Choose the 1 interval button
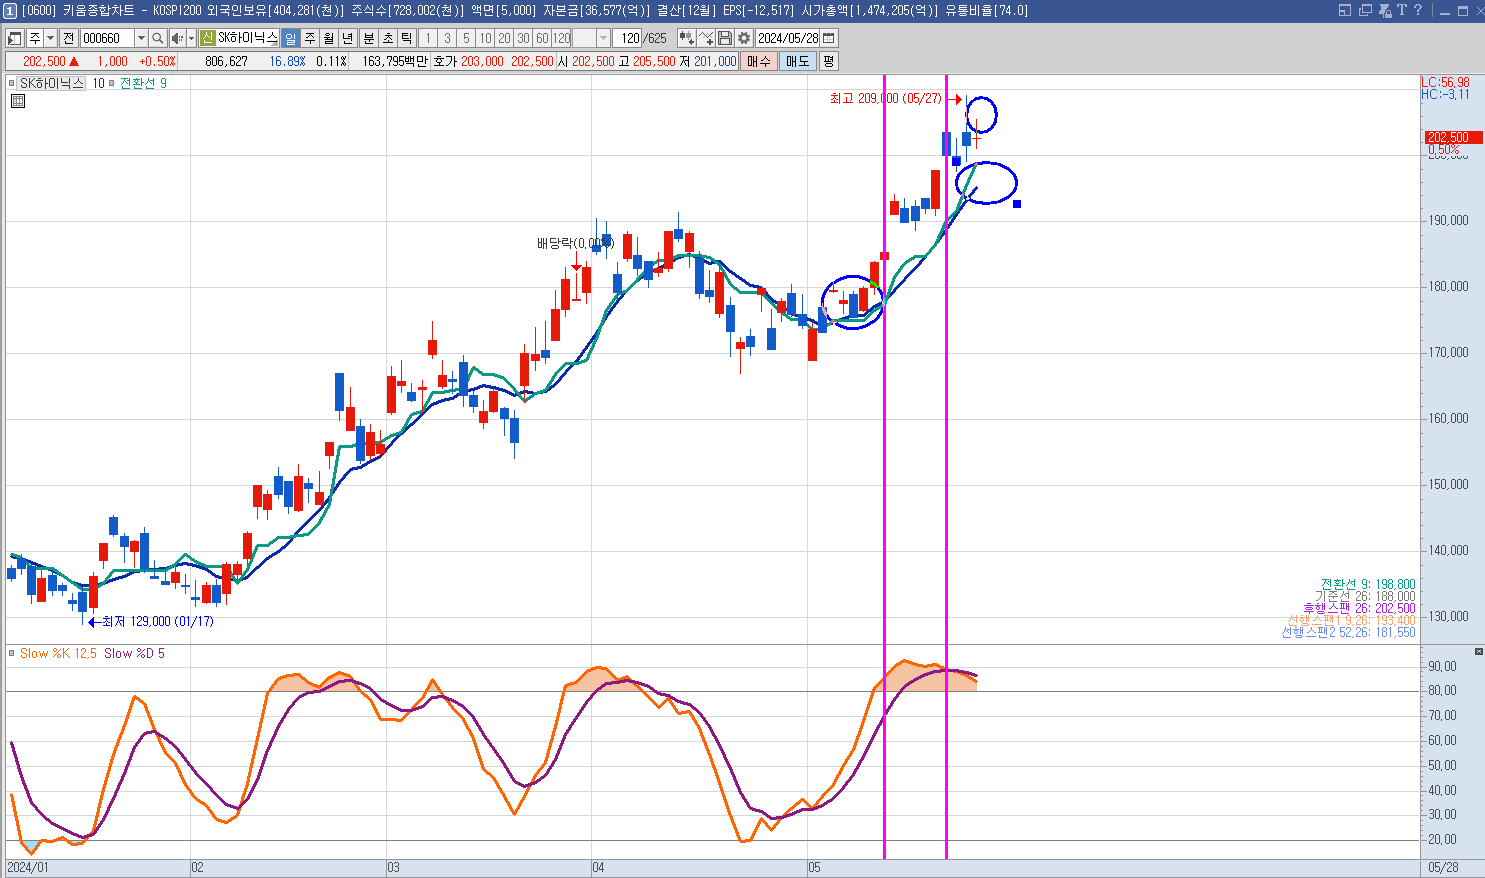 (x=427, y=38)
